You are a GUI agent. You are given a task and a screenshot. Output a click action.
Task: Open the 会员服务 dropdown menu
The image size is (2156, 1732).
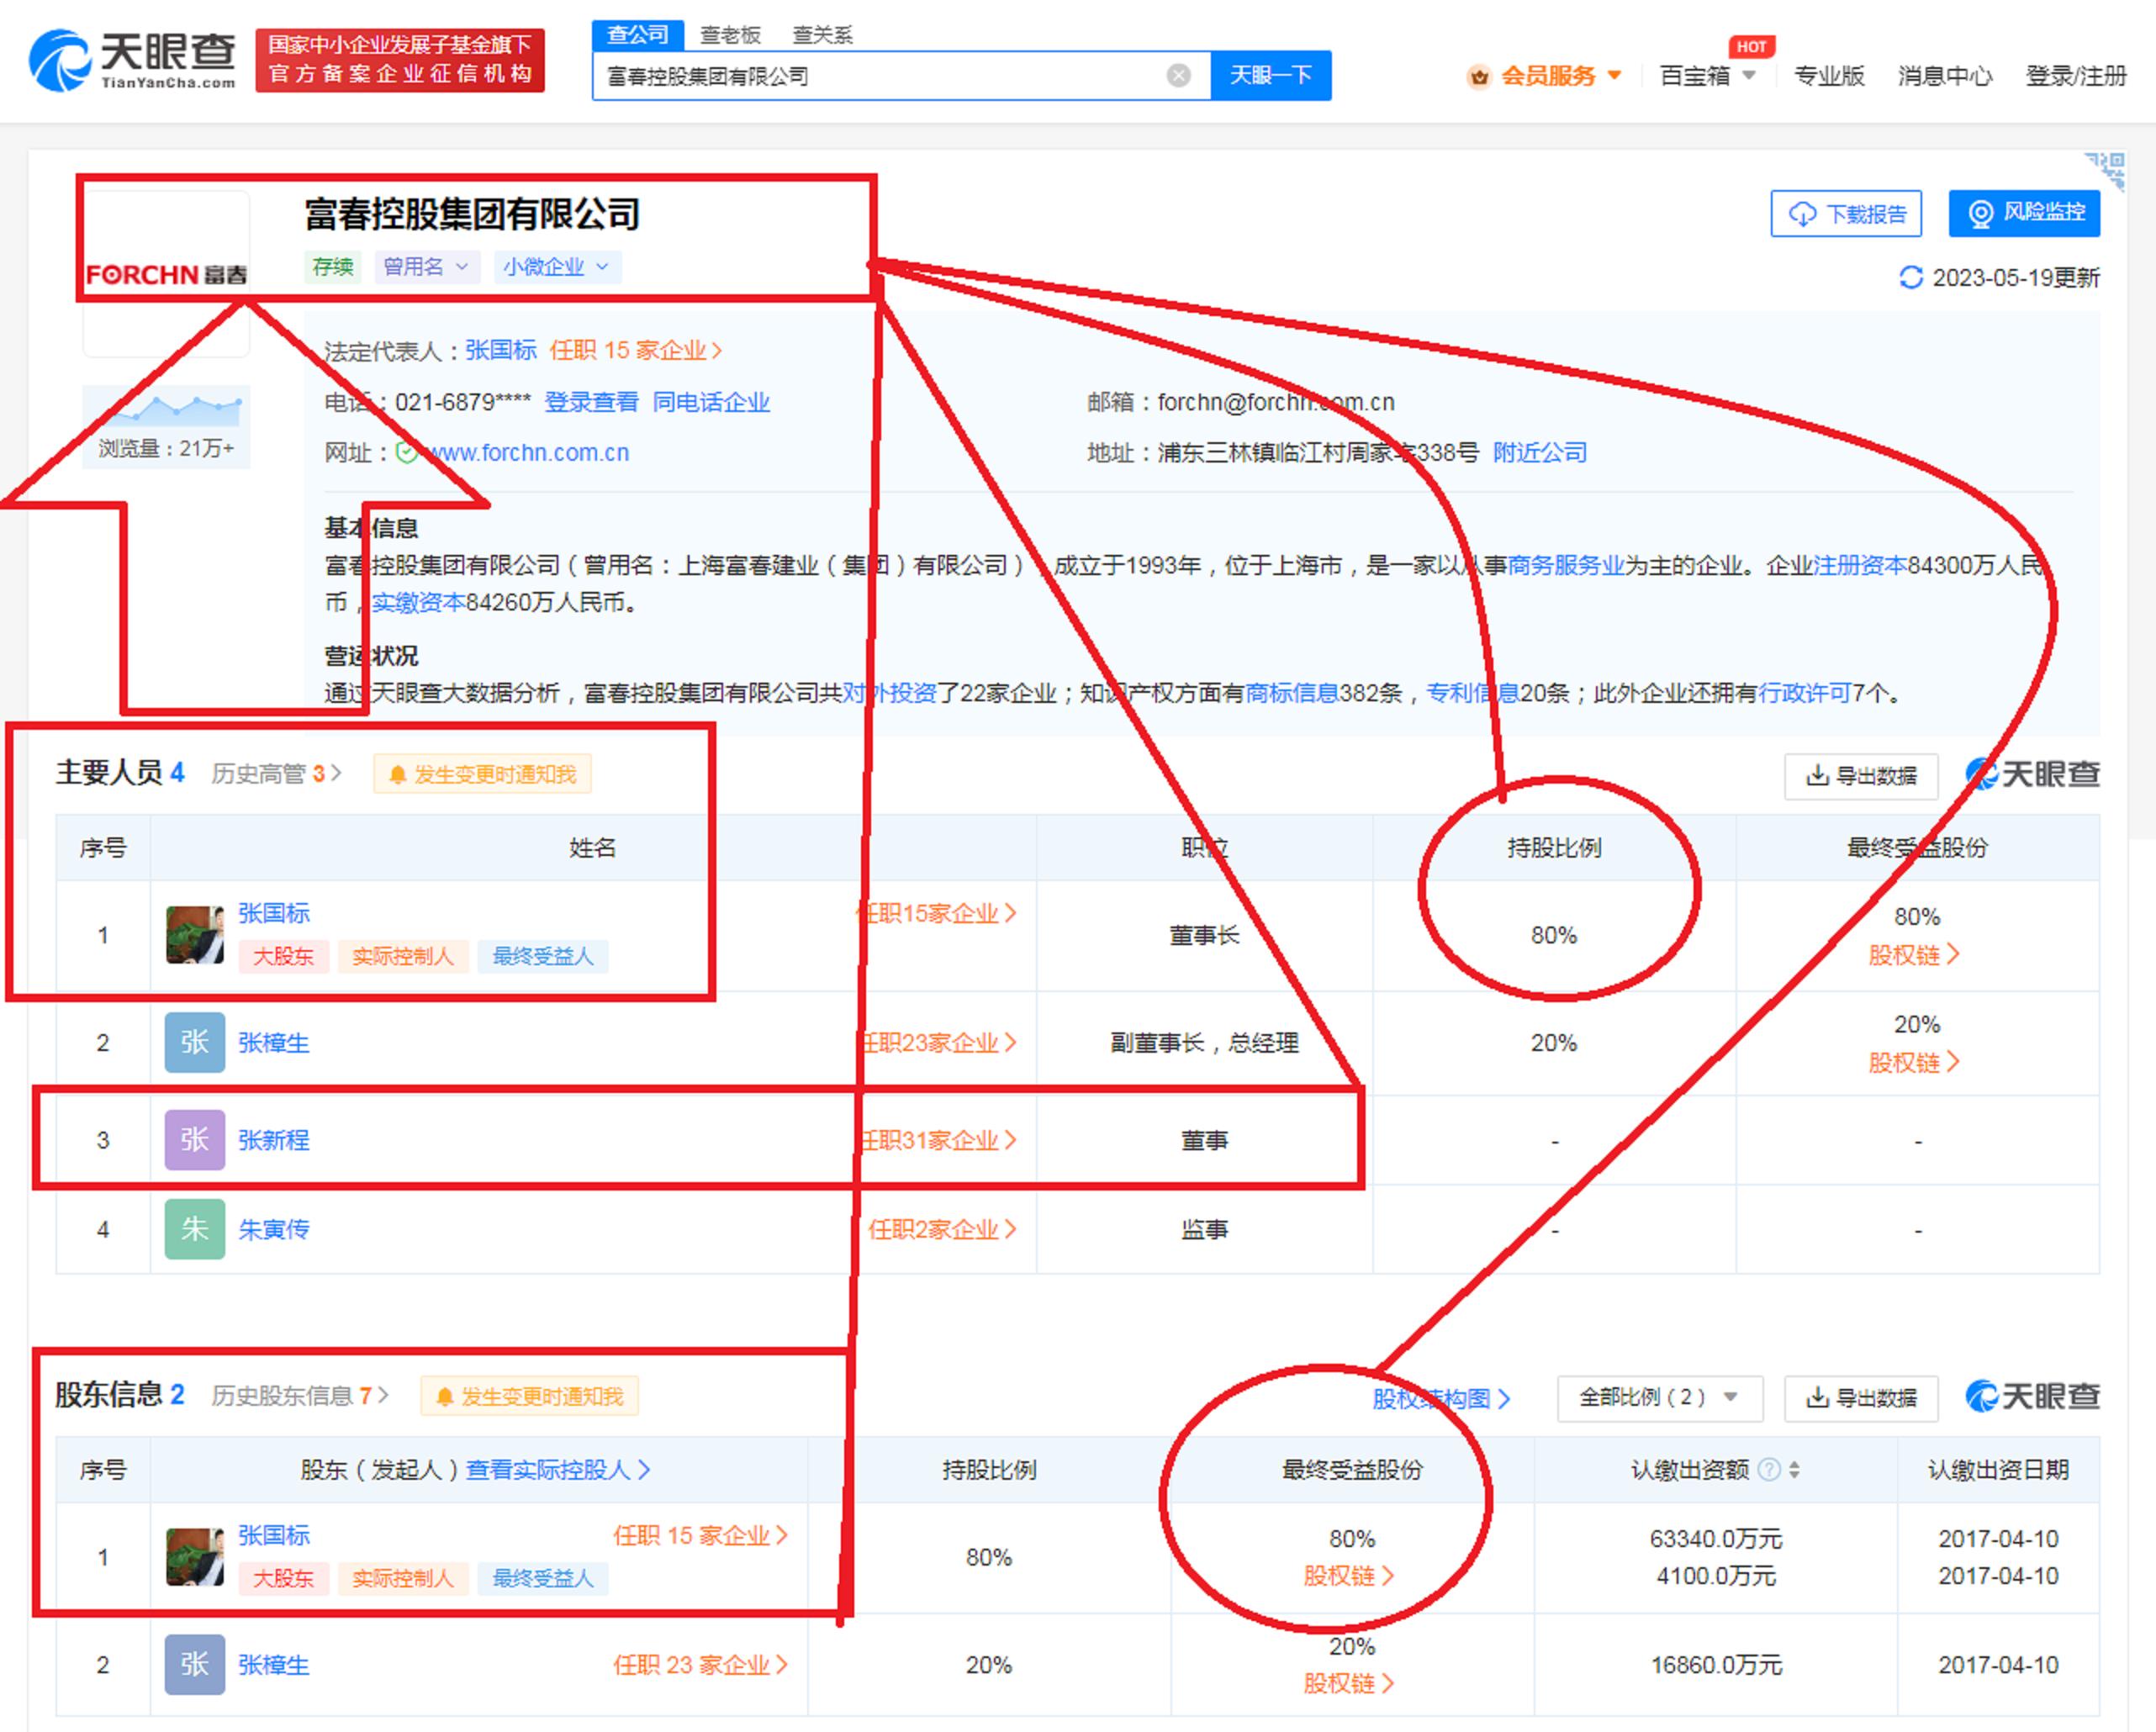coord(1546,76)
